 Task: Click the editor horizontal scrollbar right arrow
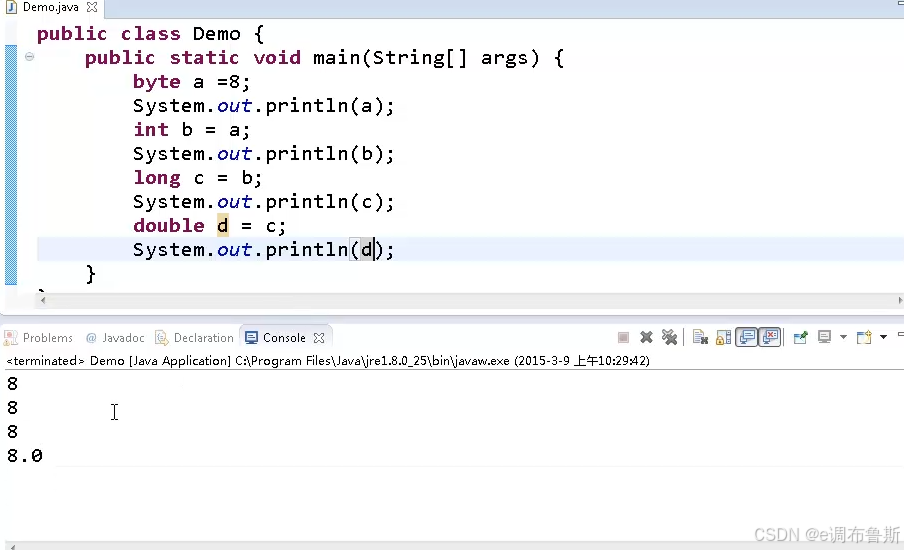click(900, 300)
